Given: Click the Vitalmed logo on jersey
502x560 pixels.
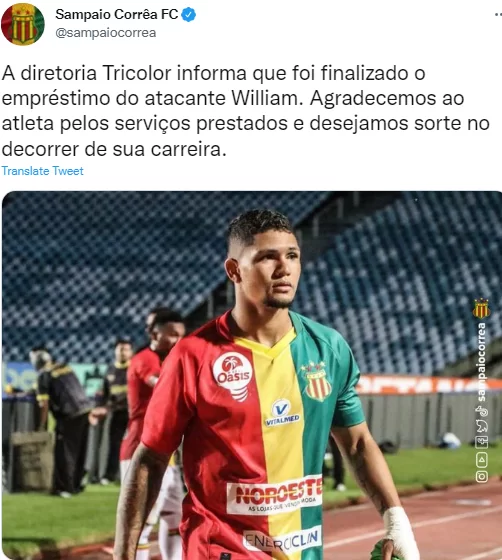Looking at the screenshot, I should pyautogui.click(x=282, y=413).
